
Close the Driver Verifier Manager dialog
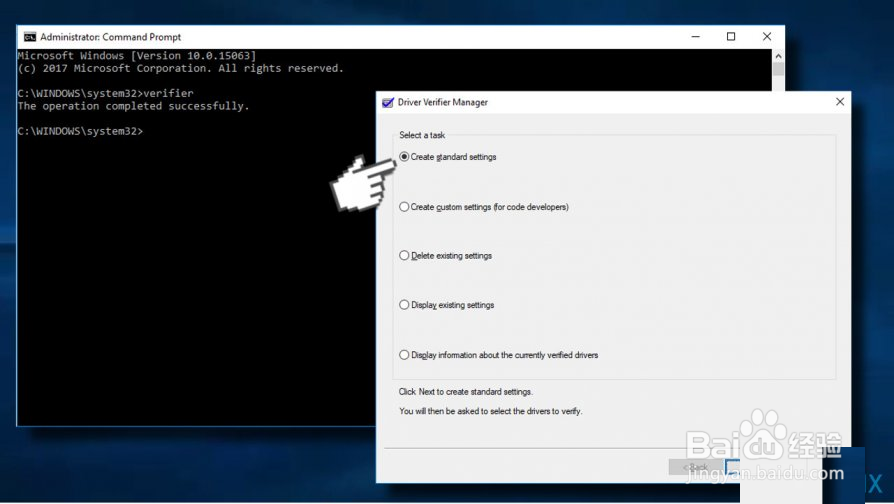pyautogui.click(x=840, y=101)
